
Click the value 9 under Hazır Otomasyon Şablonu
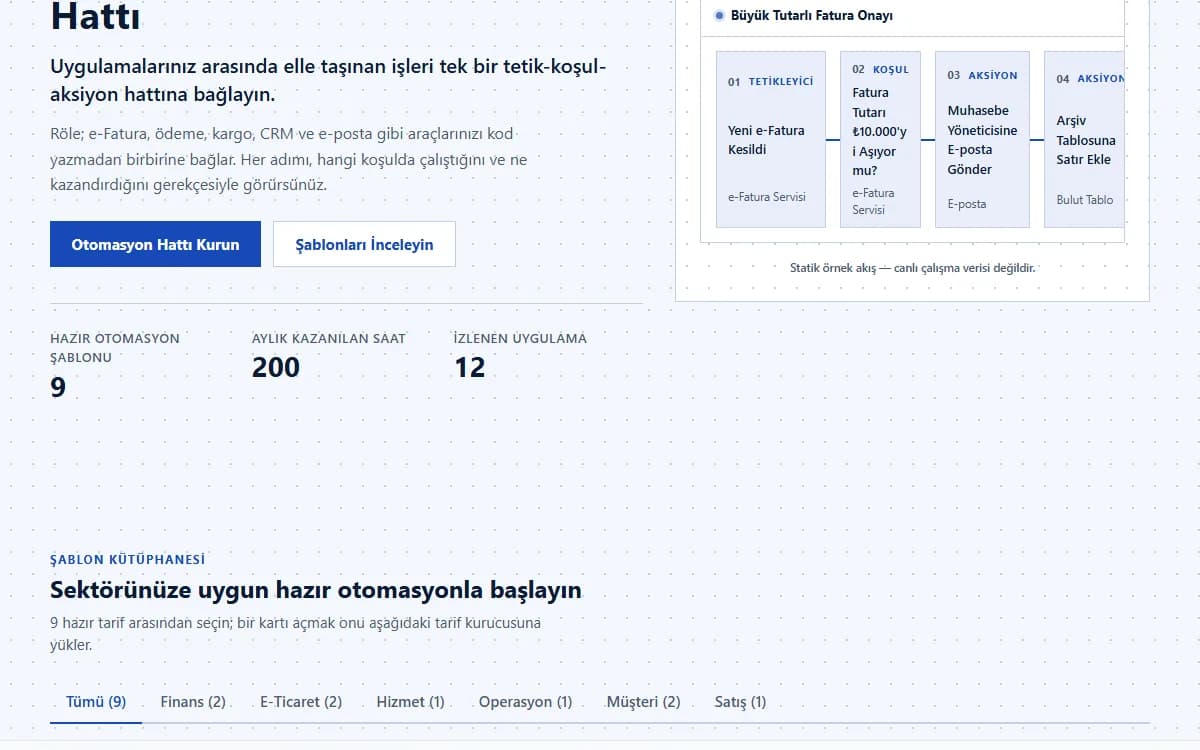click(58, 387)
